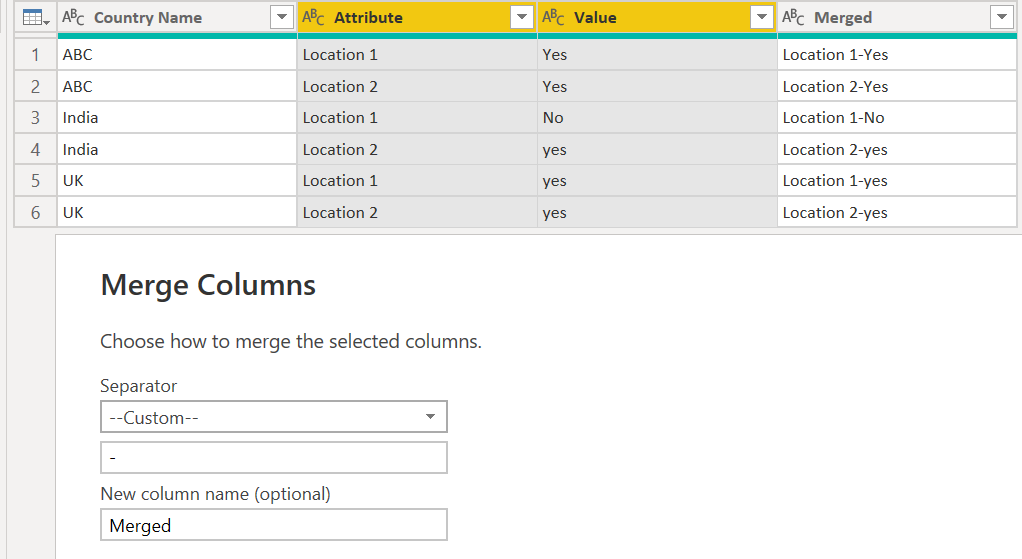Click the ABC cell in row 2
1022x559 pixels.
coord(177,86)
